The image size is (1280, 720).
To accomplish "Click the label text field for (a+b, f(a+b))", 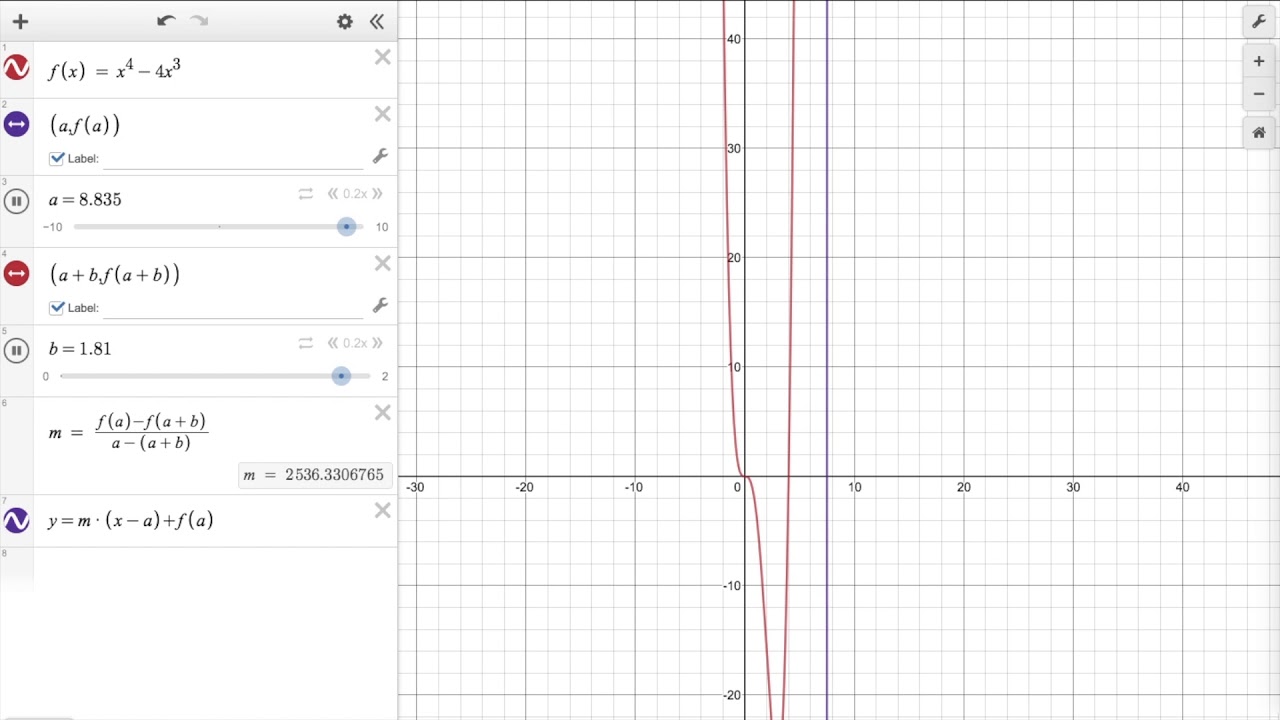I will (233, 307).
